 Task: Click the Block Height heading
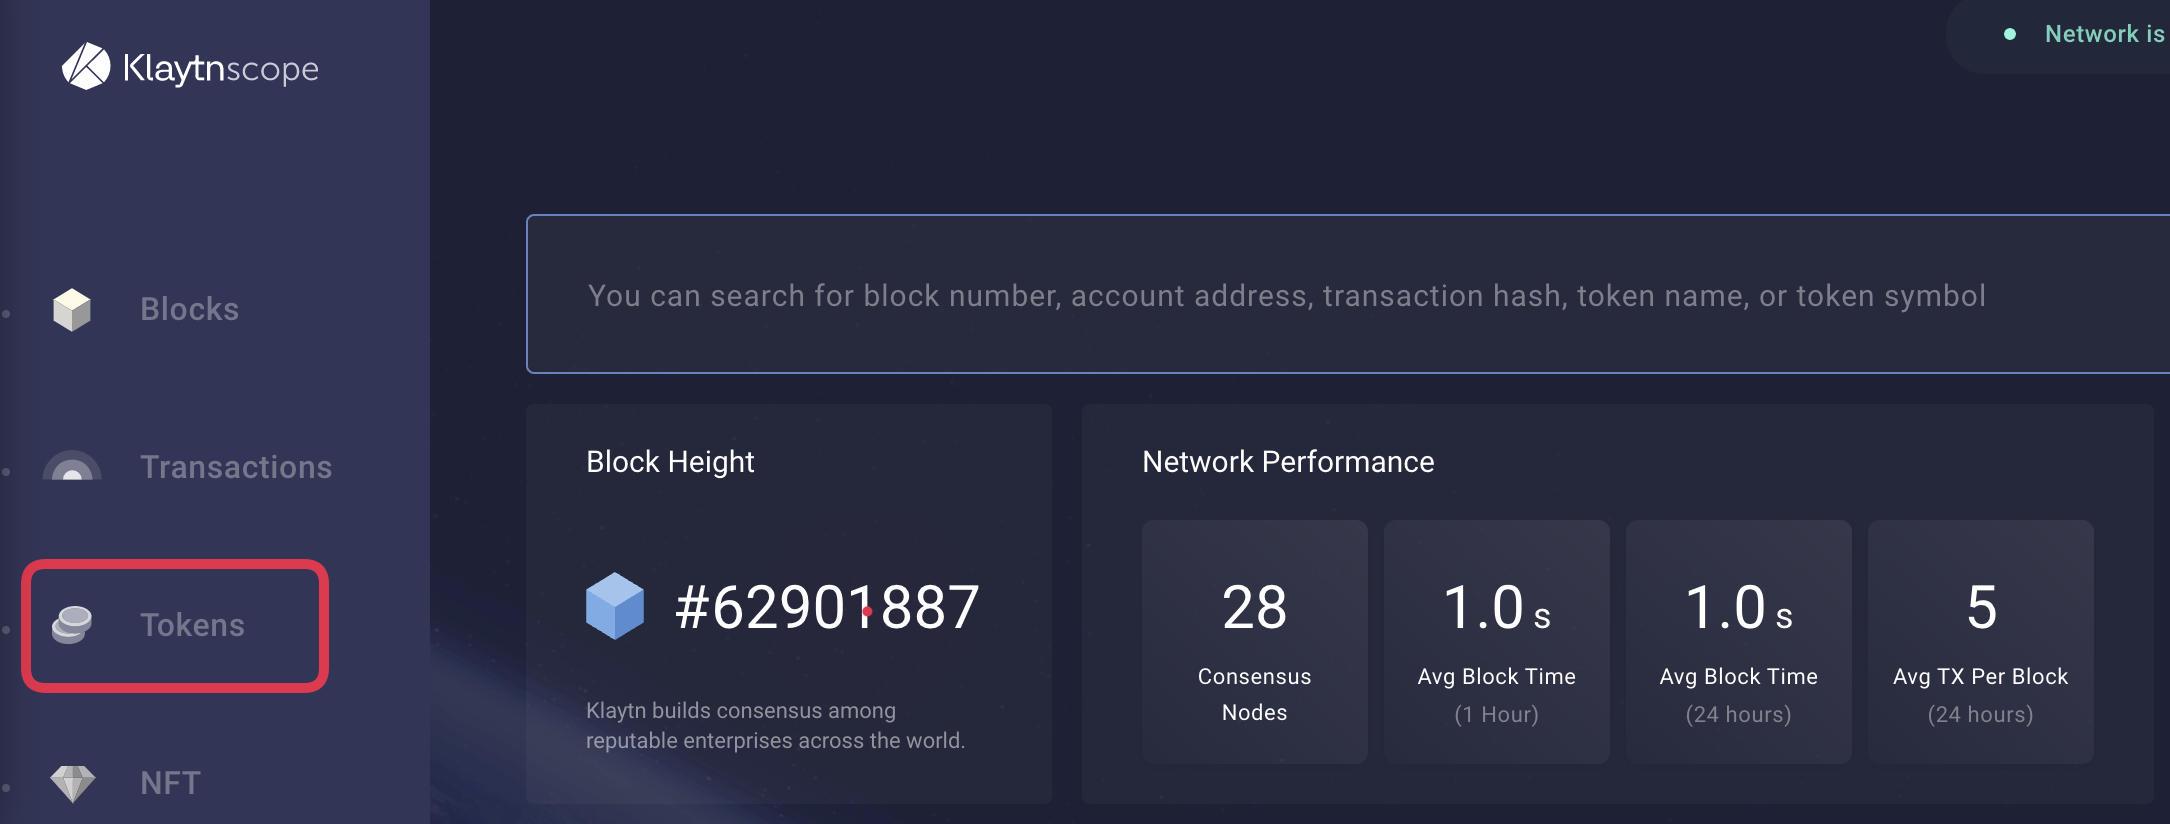(670, 462)
